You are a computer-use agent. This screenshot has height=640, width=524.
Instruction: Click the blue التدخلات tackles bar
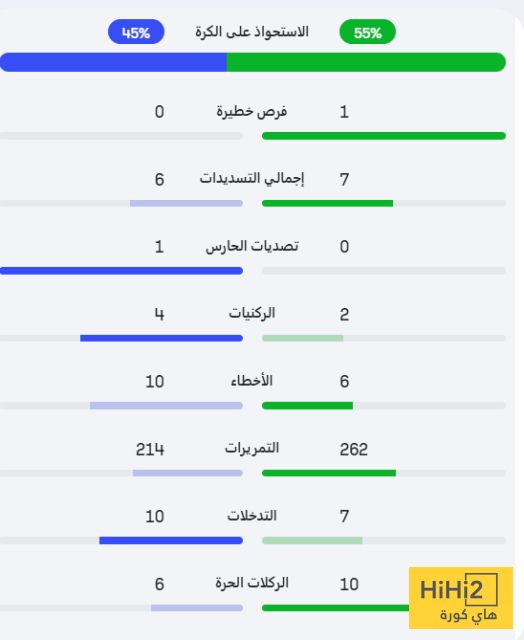click(171, 540)
